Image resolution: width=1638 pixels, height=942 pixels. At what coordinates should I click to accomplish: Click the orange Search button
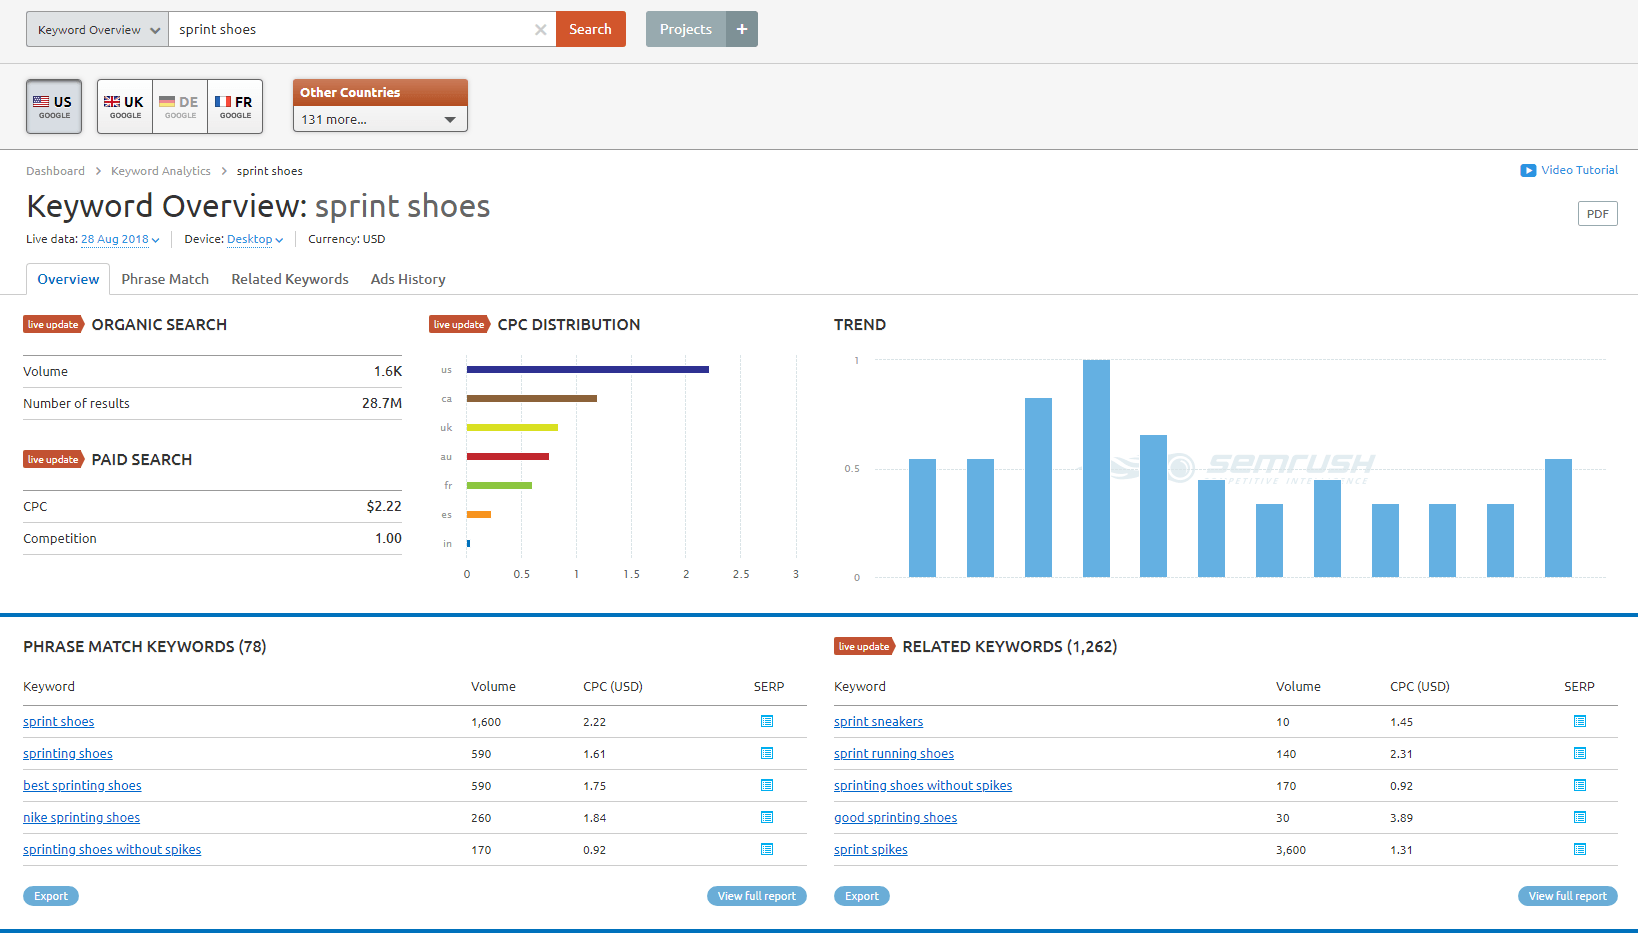[590, 29]
